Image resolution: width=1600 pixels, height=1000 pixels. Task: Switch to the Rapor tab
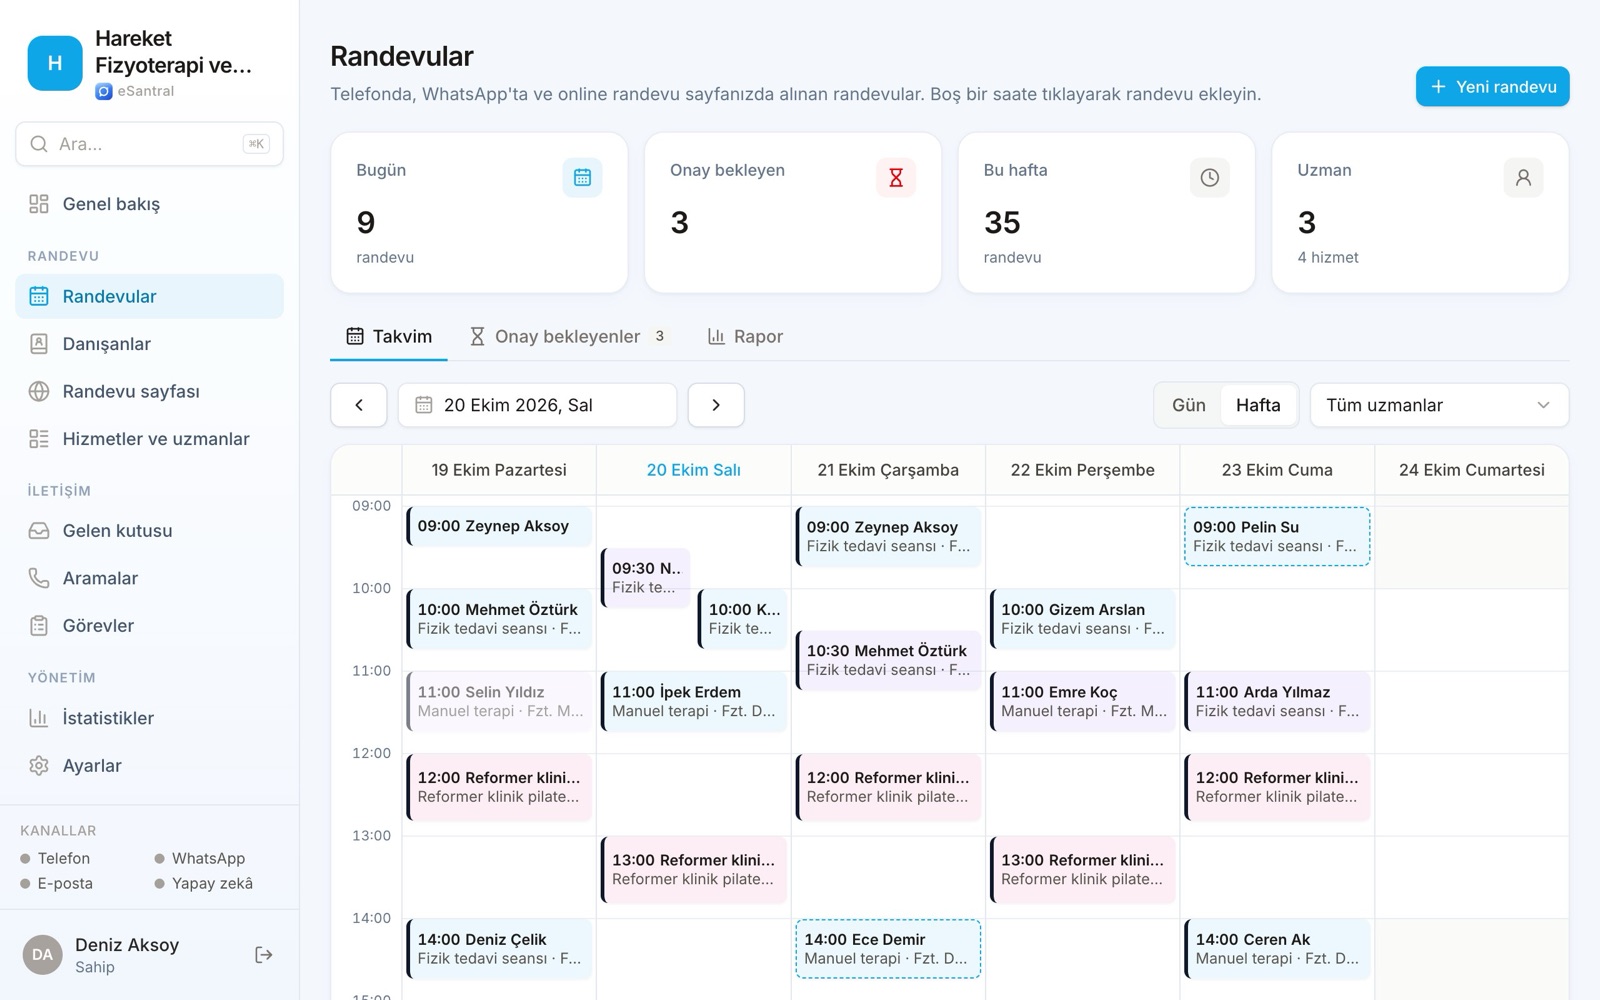point(745,337)
